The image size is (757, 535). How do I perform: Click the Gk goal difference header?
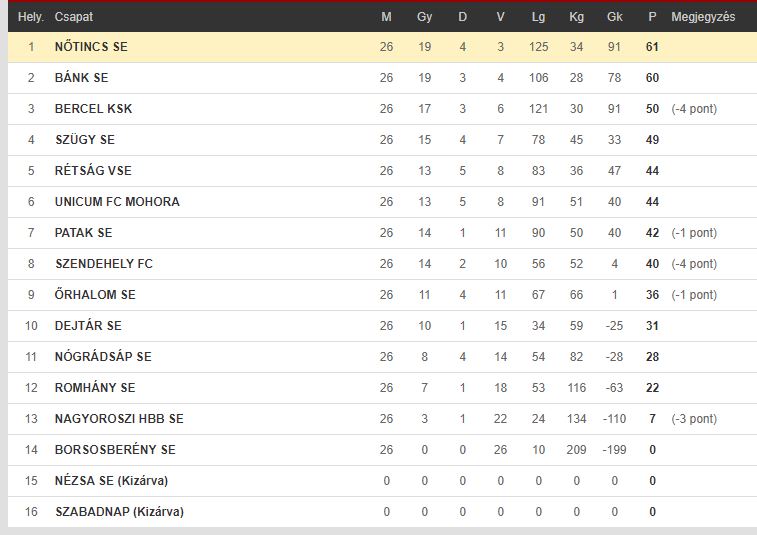[615, 17]
